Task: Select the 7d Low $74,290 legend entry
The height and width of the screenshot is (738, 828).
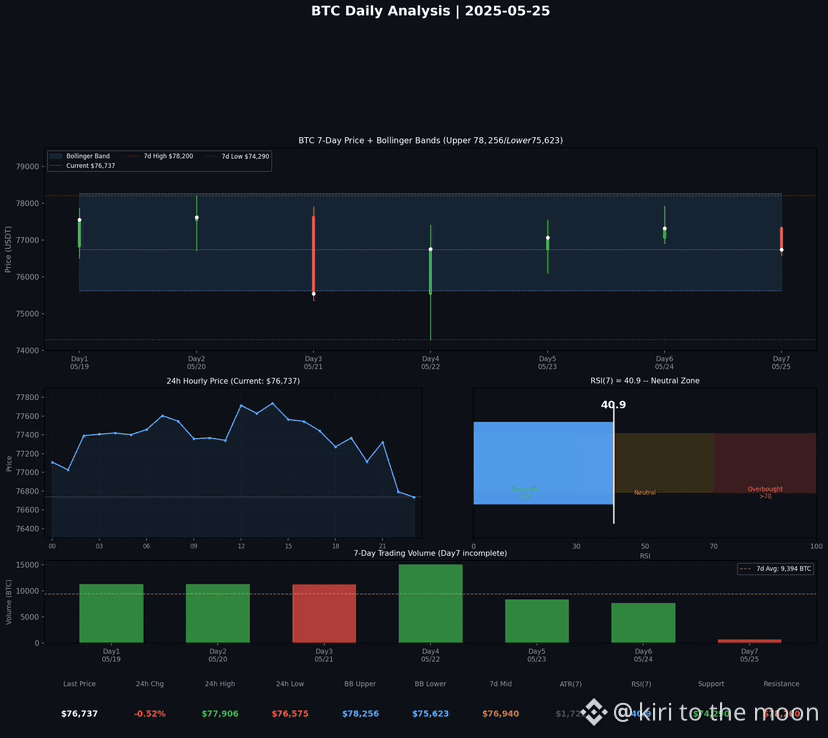Action: click(x=238, y=156)
